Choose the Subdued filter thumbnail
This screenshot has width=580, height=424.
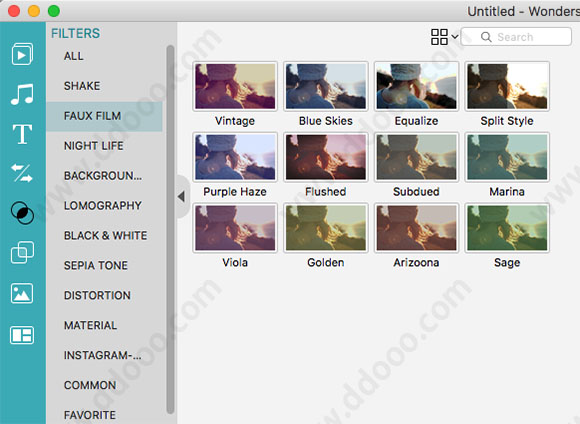tap(417, 157)
